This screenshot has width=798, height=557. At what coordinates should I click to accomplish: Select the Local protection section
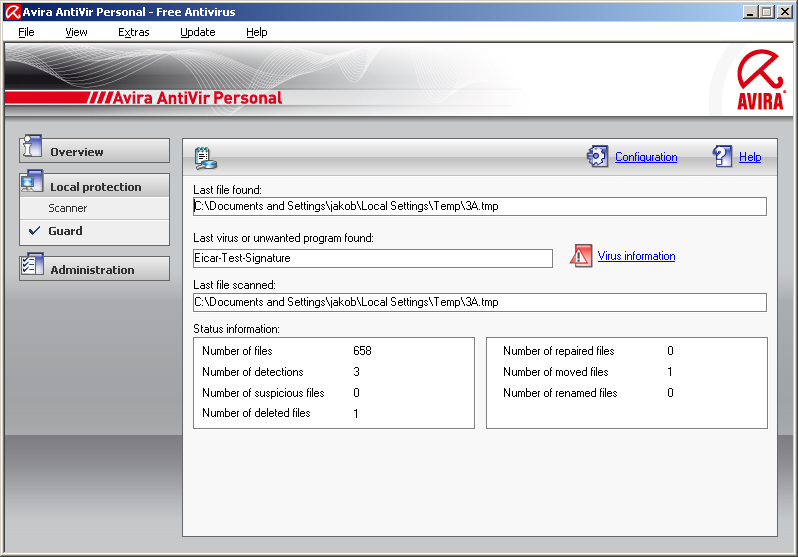click(95, 186)
